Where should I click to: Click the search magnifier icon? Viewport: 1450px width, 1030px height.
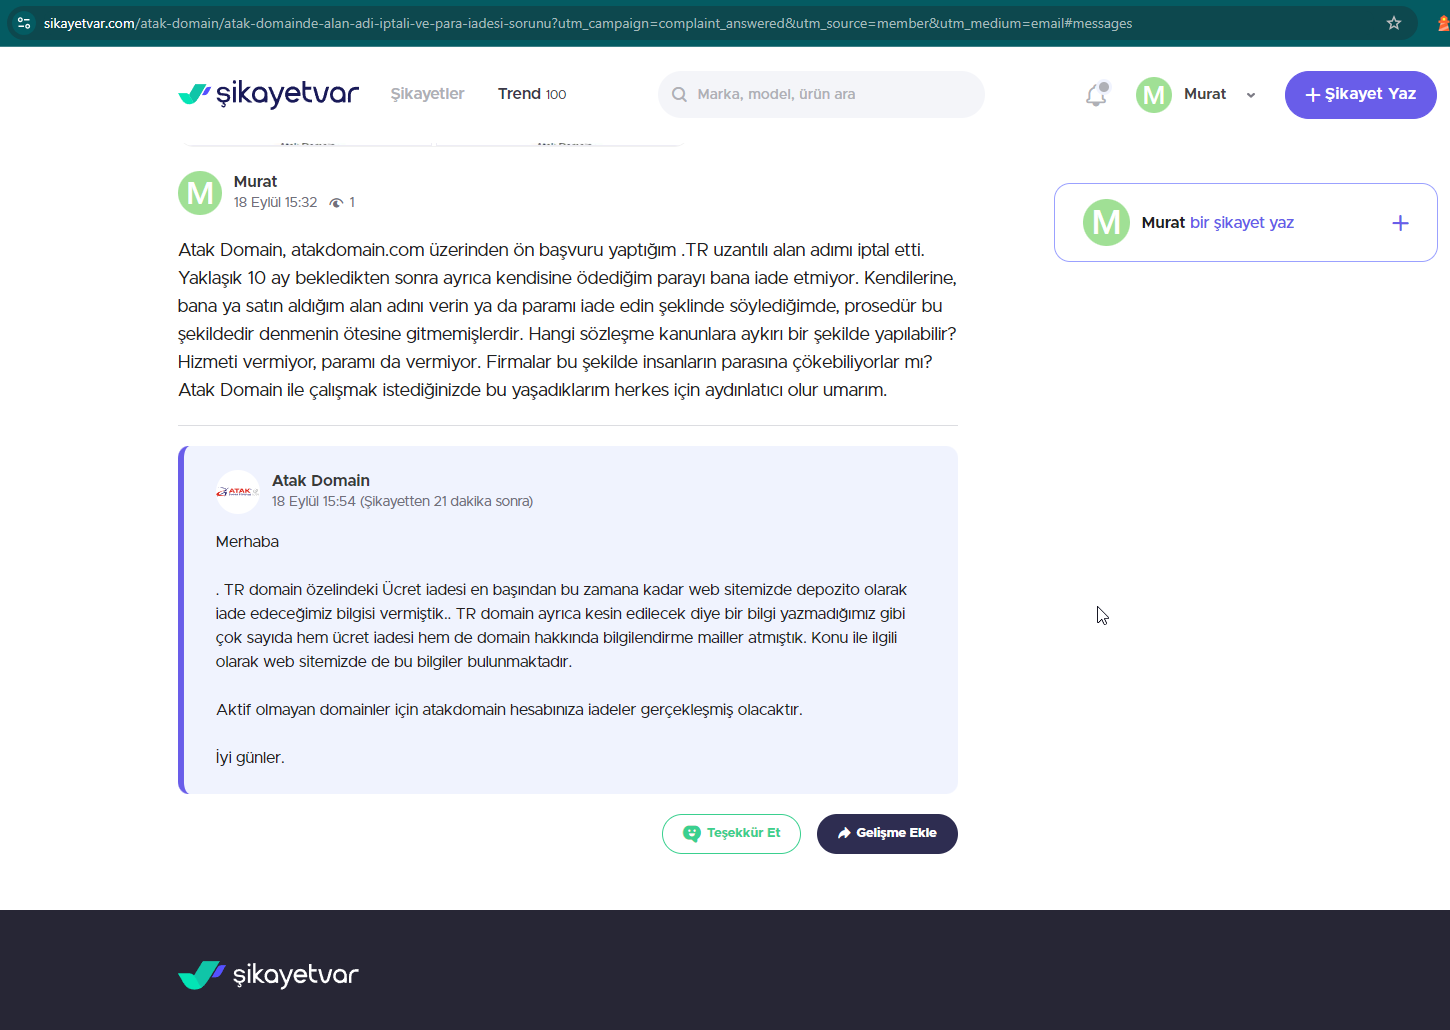tap(679, 94)
